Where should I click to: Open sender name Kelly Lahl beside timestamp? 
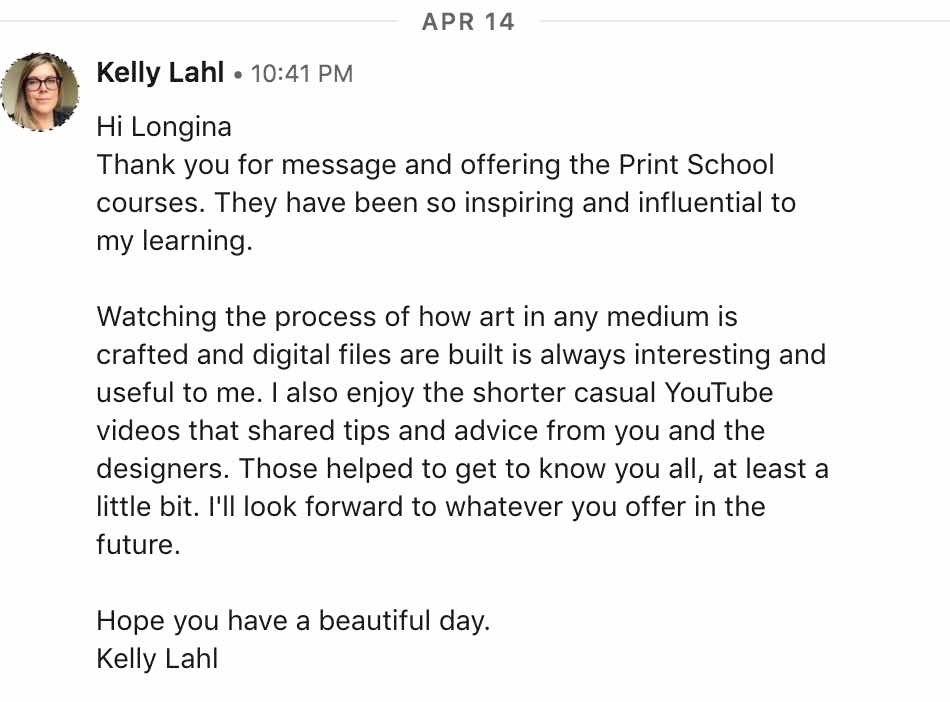(x=160, y=72)
